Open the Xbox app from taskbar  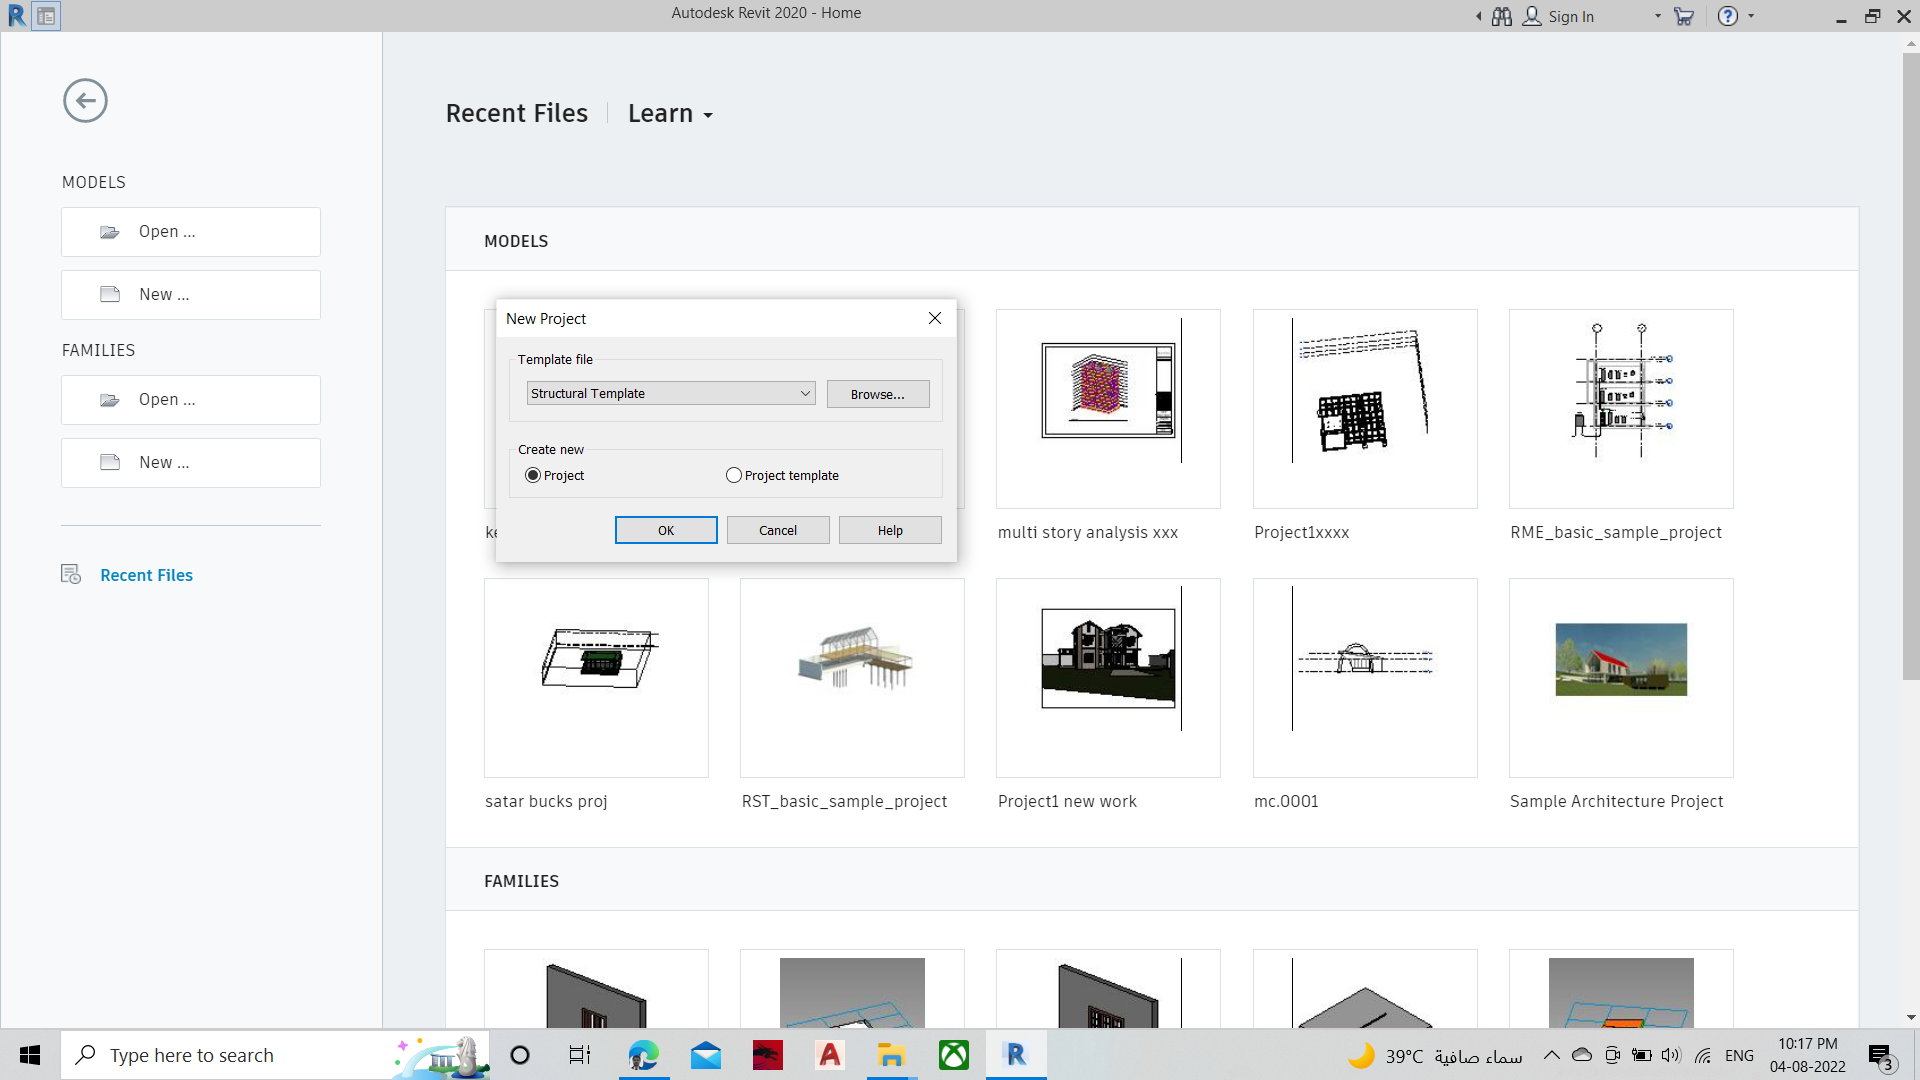click(x=954, y=1055)
